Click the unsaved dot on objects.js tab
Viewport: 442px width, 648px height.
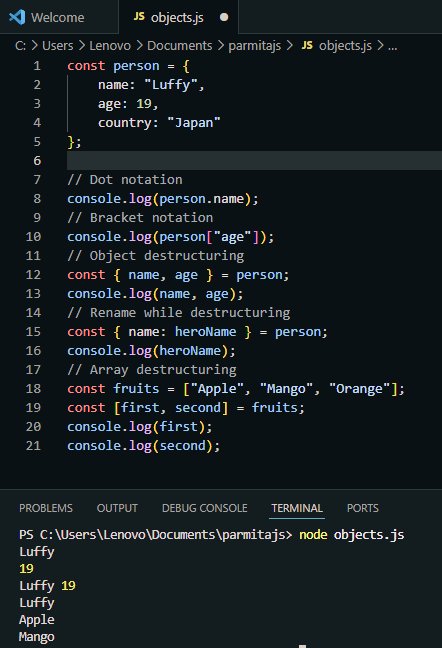224,17
